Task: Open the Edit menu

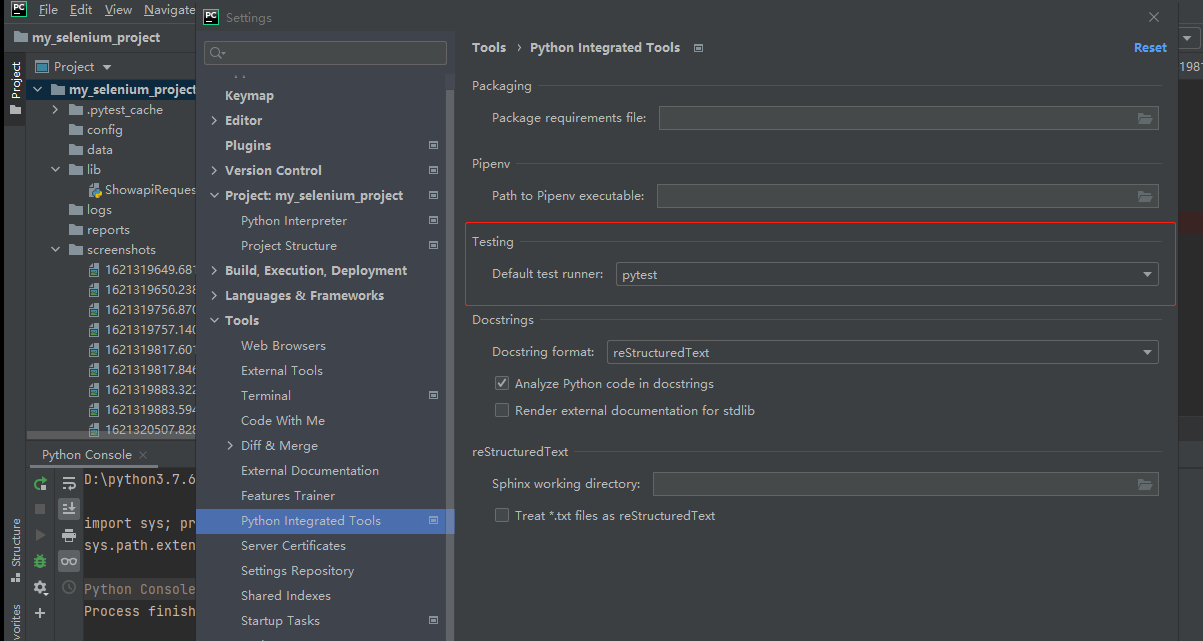Action: pos(81,9)
